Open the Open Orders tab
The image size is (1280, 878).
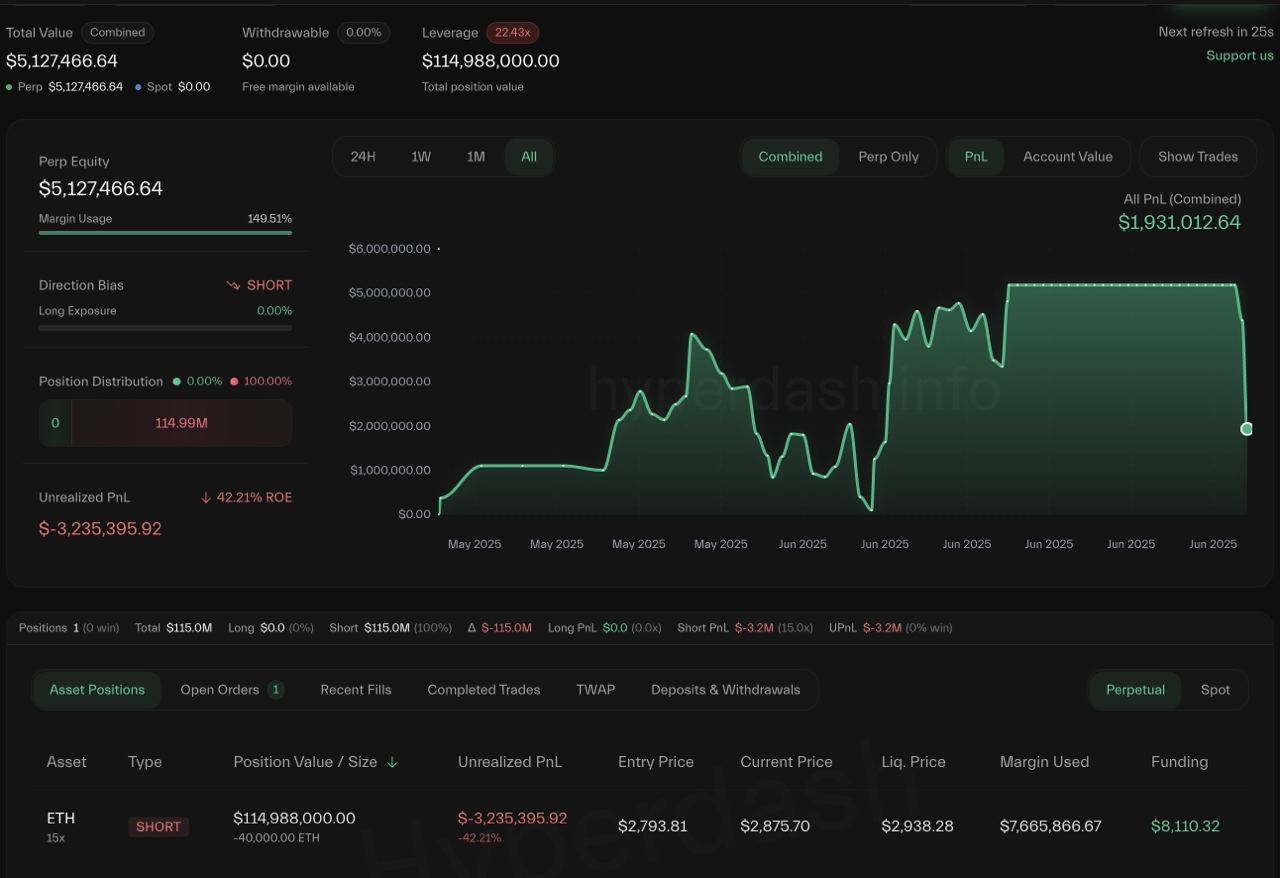click(x=232, y=690)
